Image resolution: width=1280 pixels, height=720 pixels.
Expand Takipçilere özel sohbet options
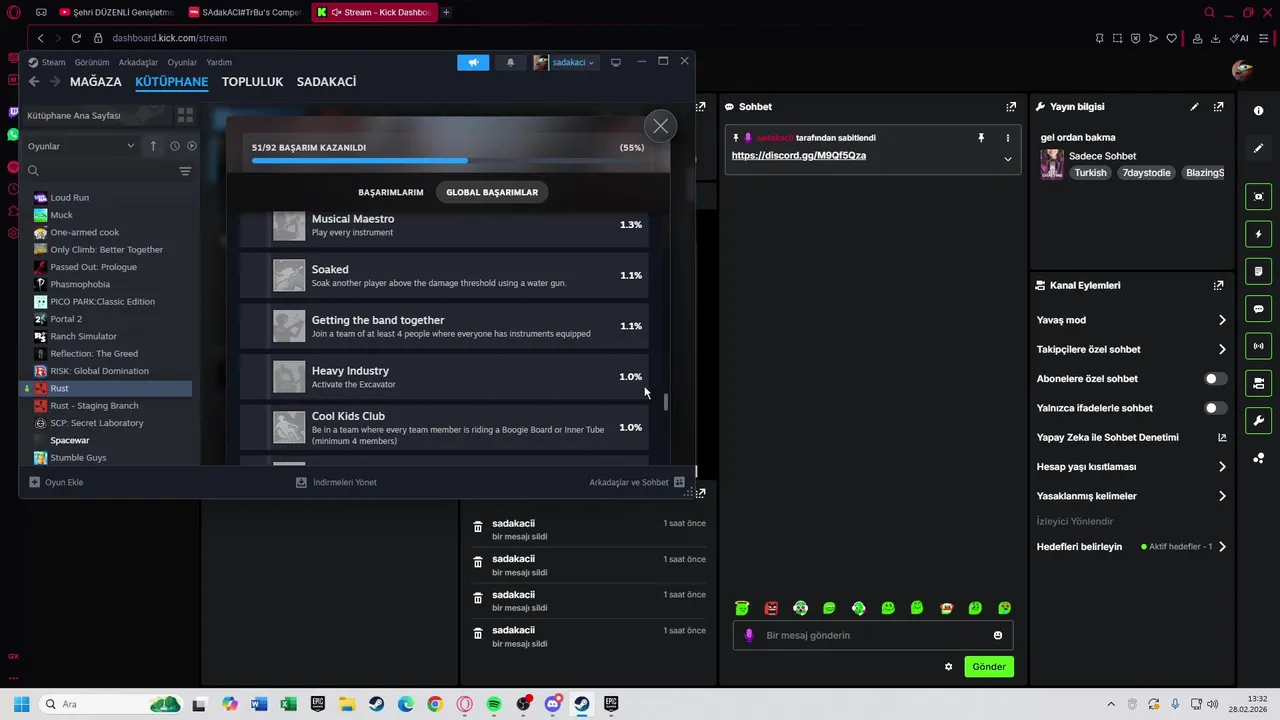click(1222, 349)
